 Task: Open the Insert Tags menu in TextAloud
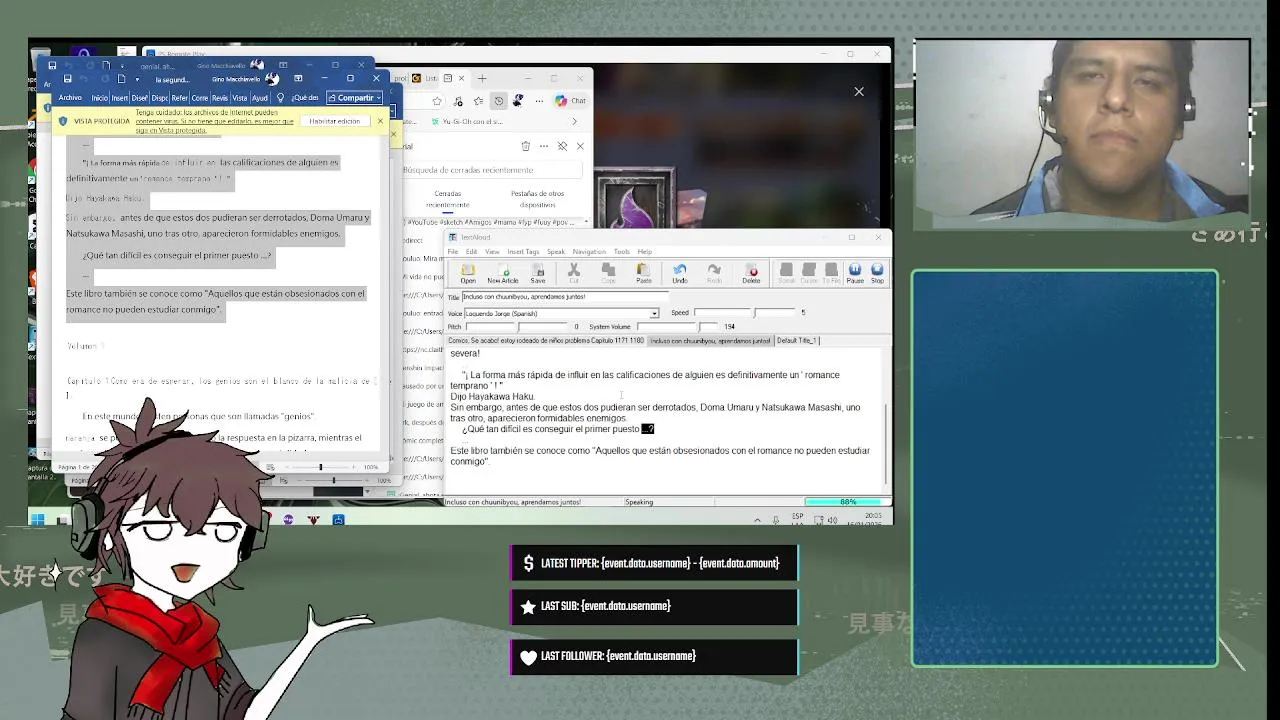click(523, 252)
